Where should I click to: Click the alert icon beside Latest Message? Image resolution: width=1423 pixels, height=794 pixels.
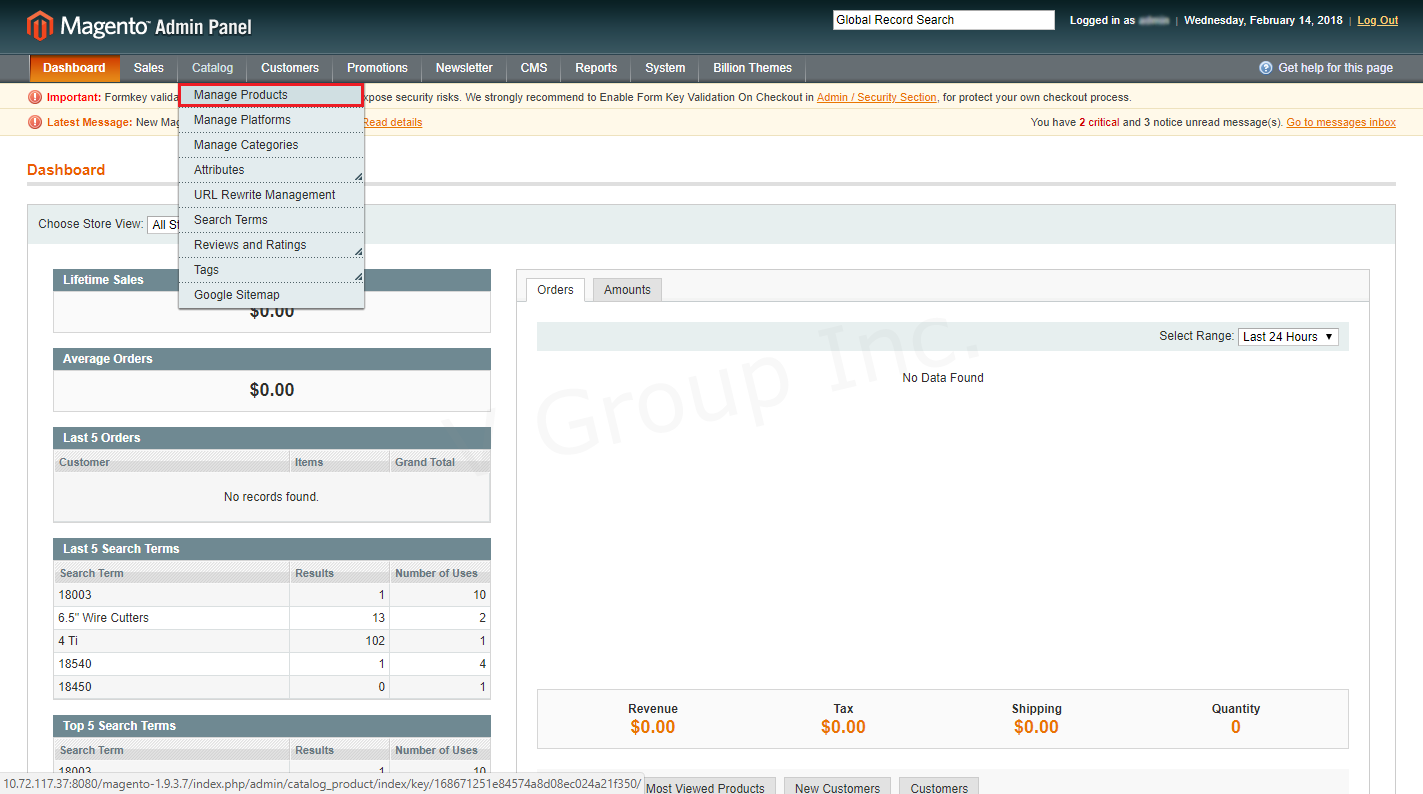click(x=35, y=122)
